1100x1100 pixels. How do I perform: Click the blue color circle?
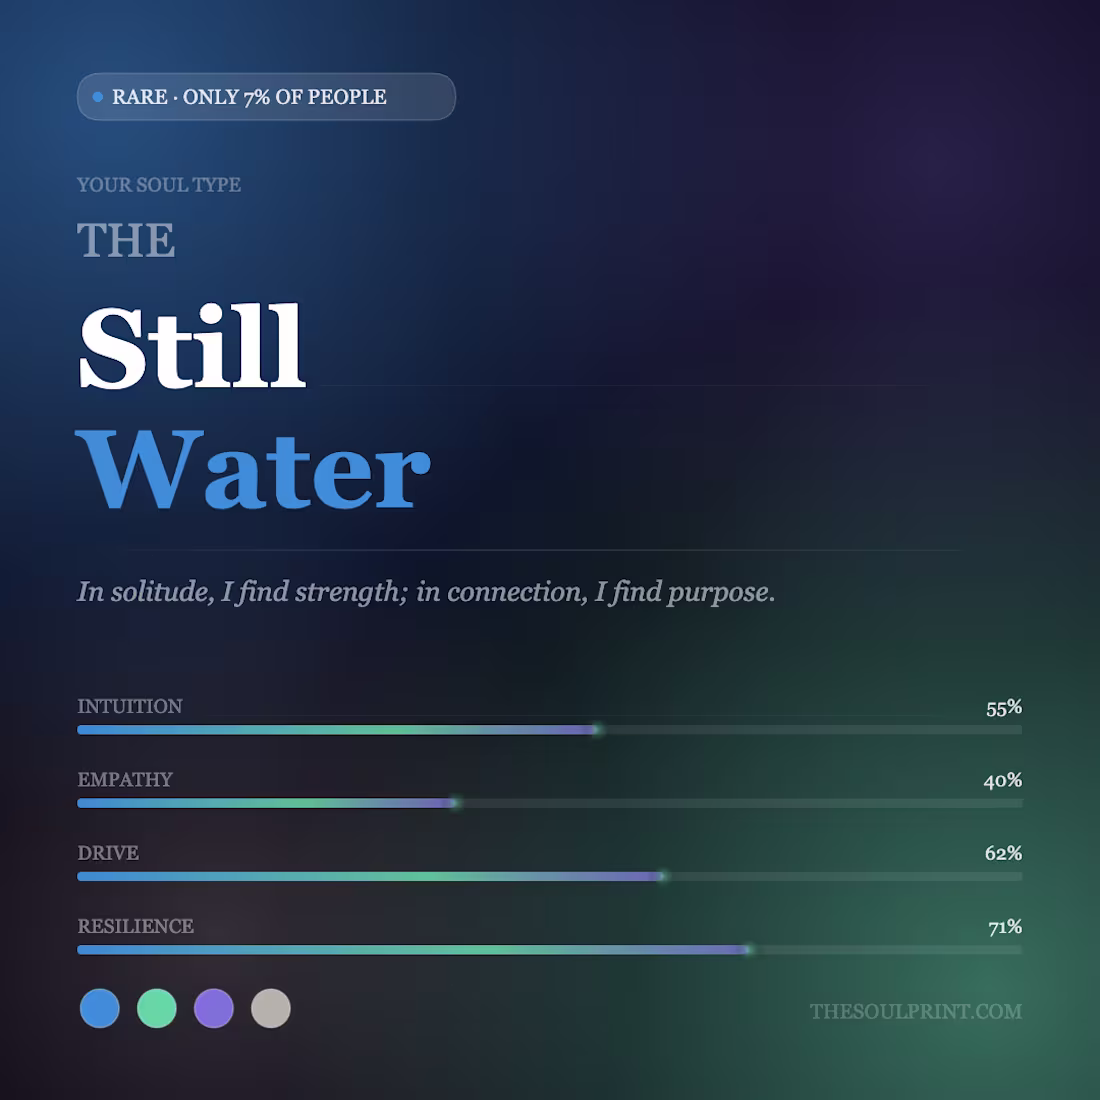(x=100, y=1008)
